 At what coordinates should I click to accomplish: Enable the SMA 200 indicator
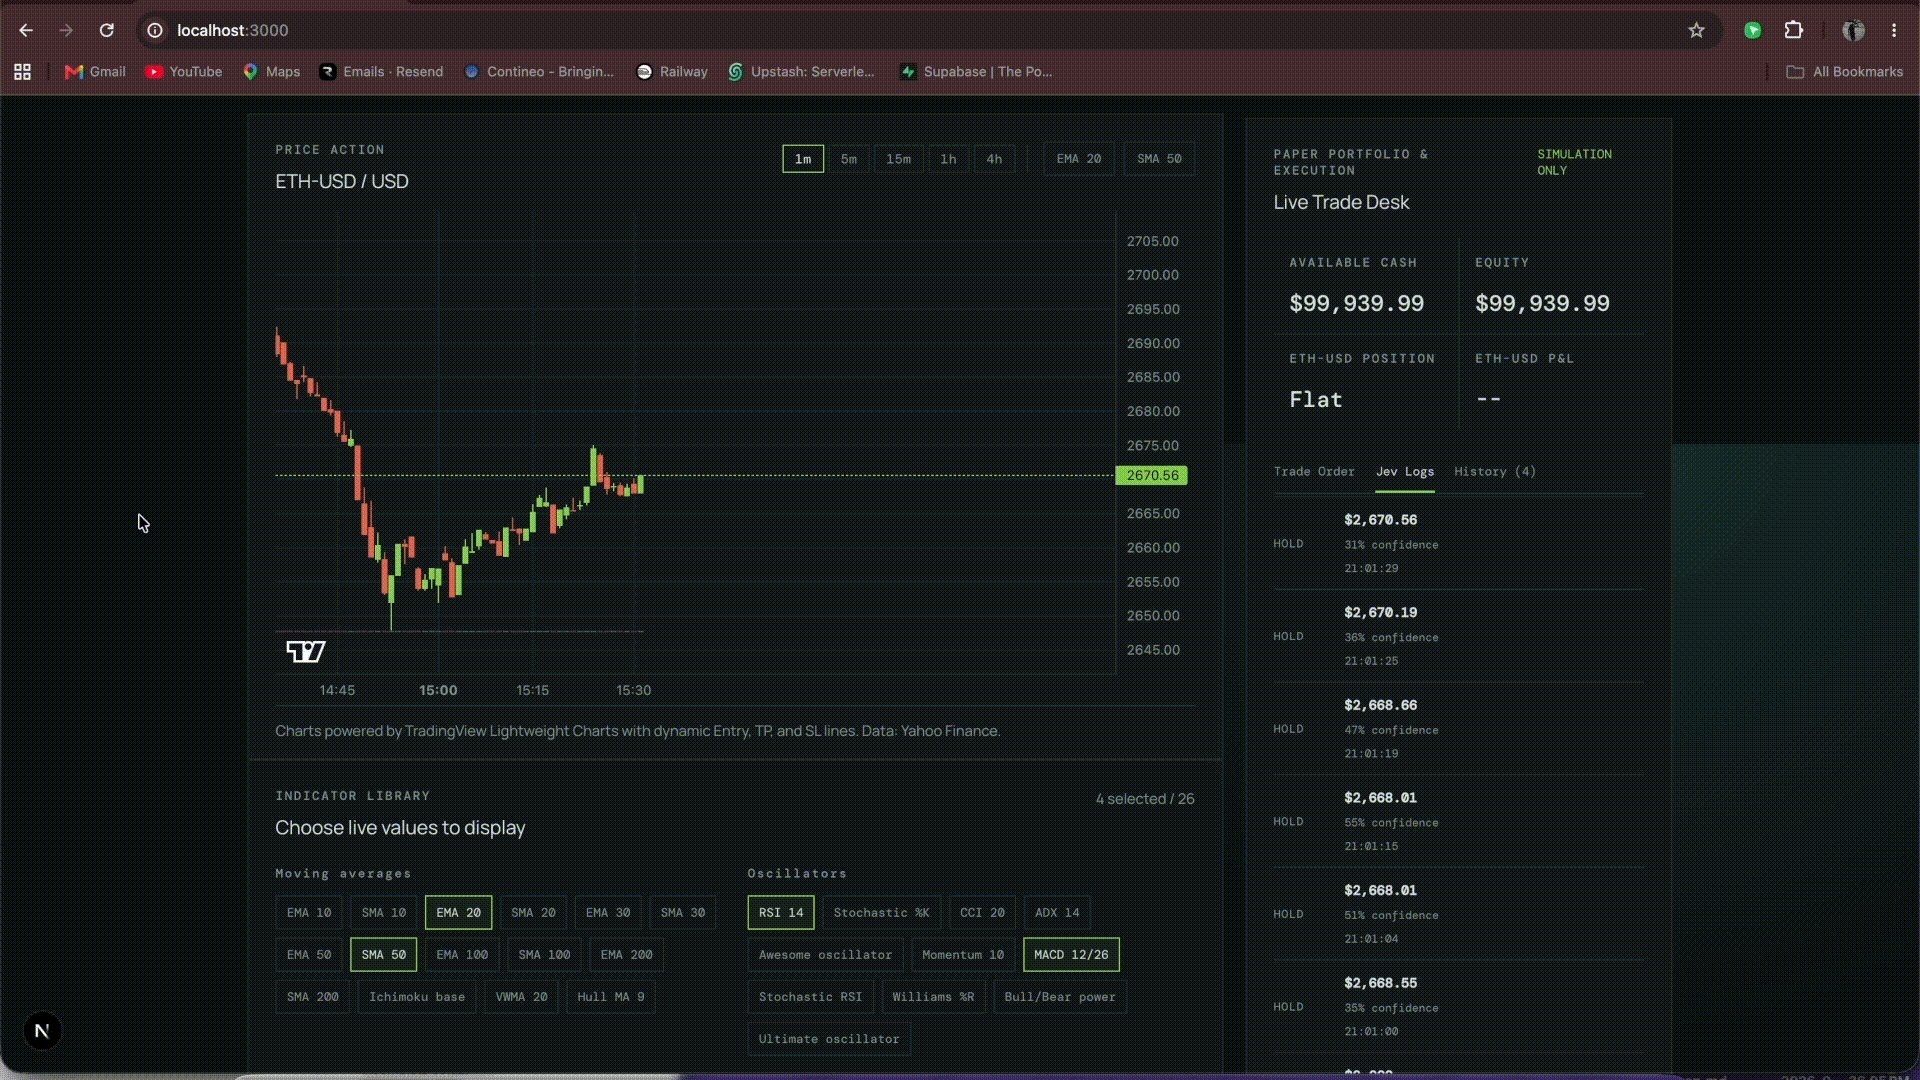coord(313,997)
